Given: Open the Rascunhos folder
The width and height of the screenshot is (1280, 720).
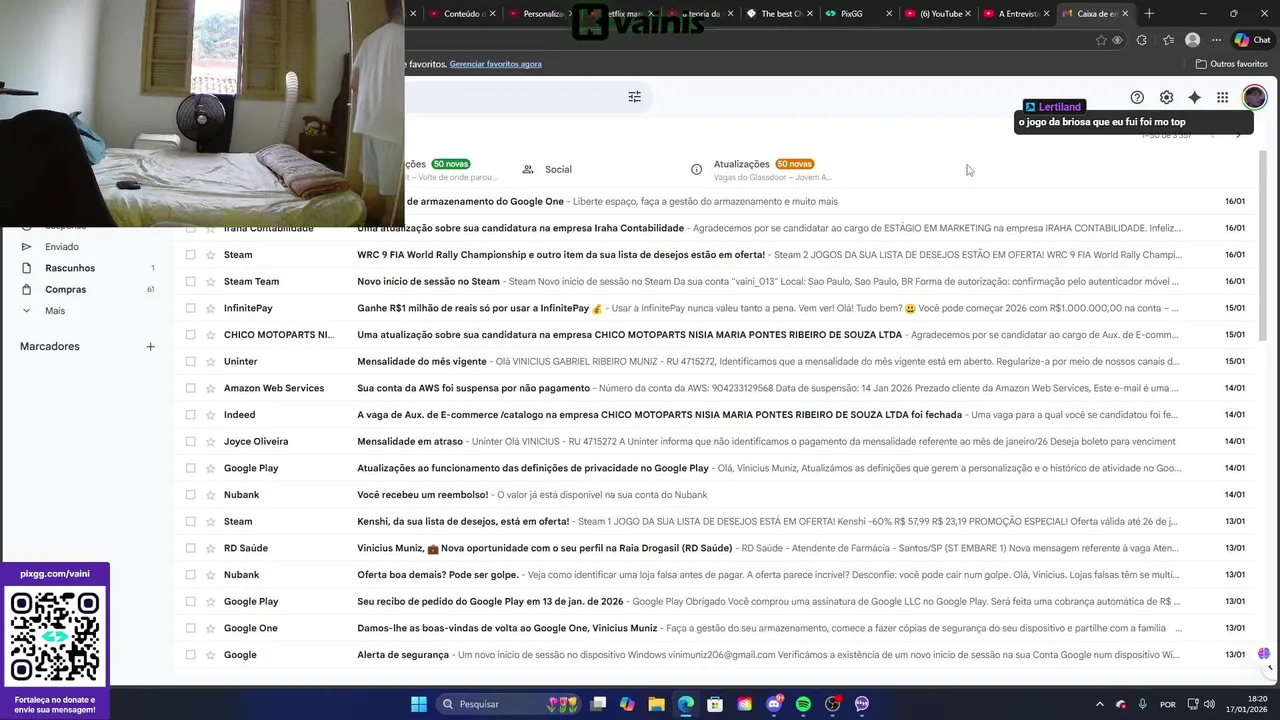Looking at the screenshot, I should (x=70, y=268).
